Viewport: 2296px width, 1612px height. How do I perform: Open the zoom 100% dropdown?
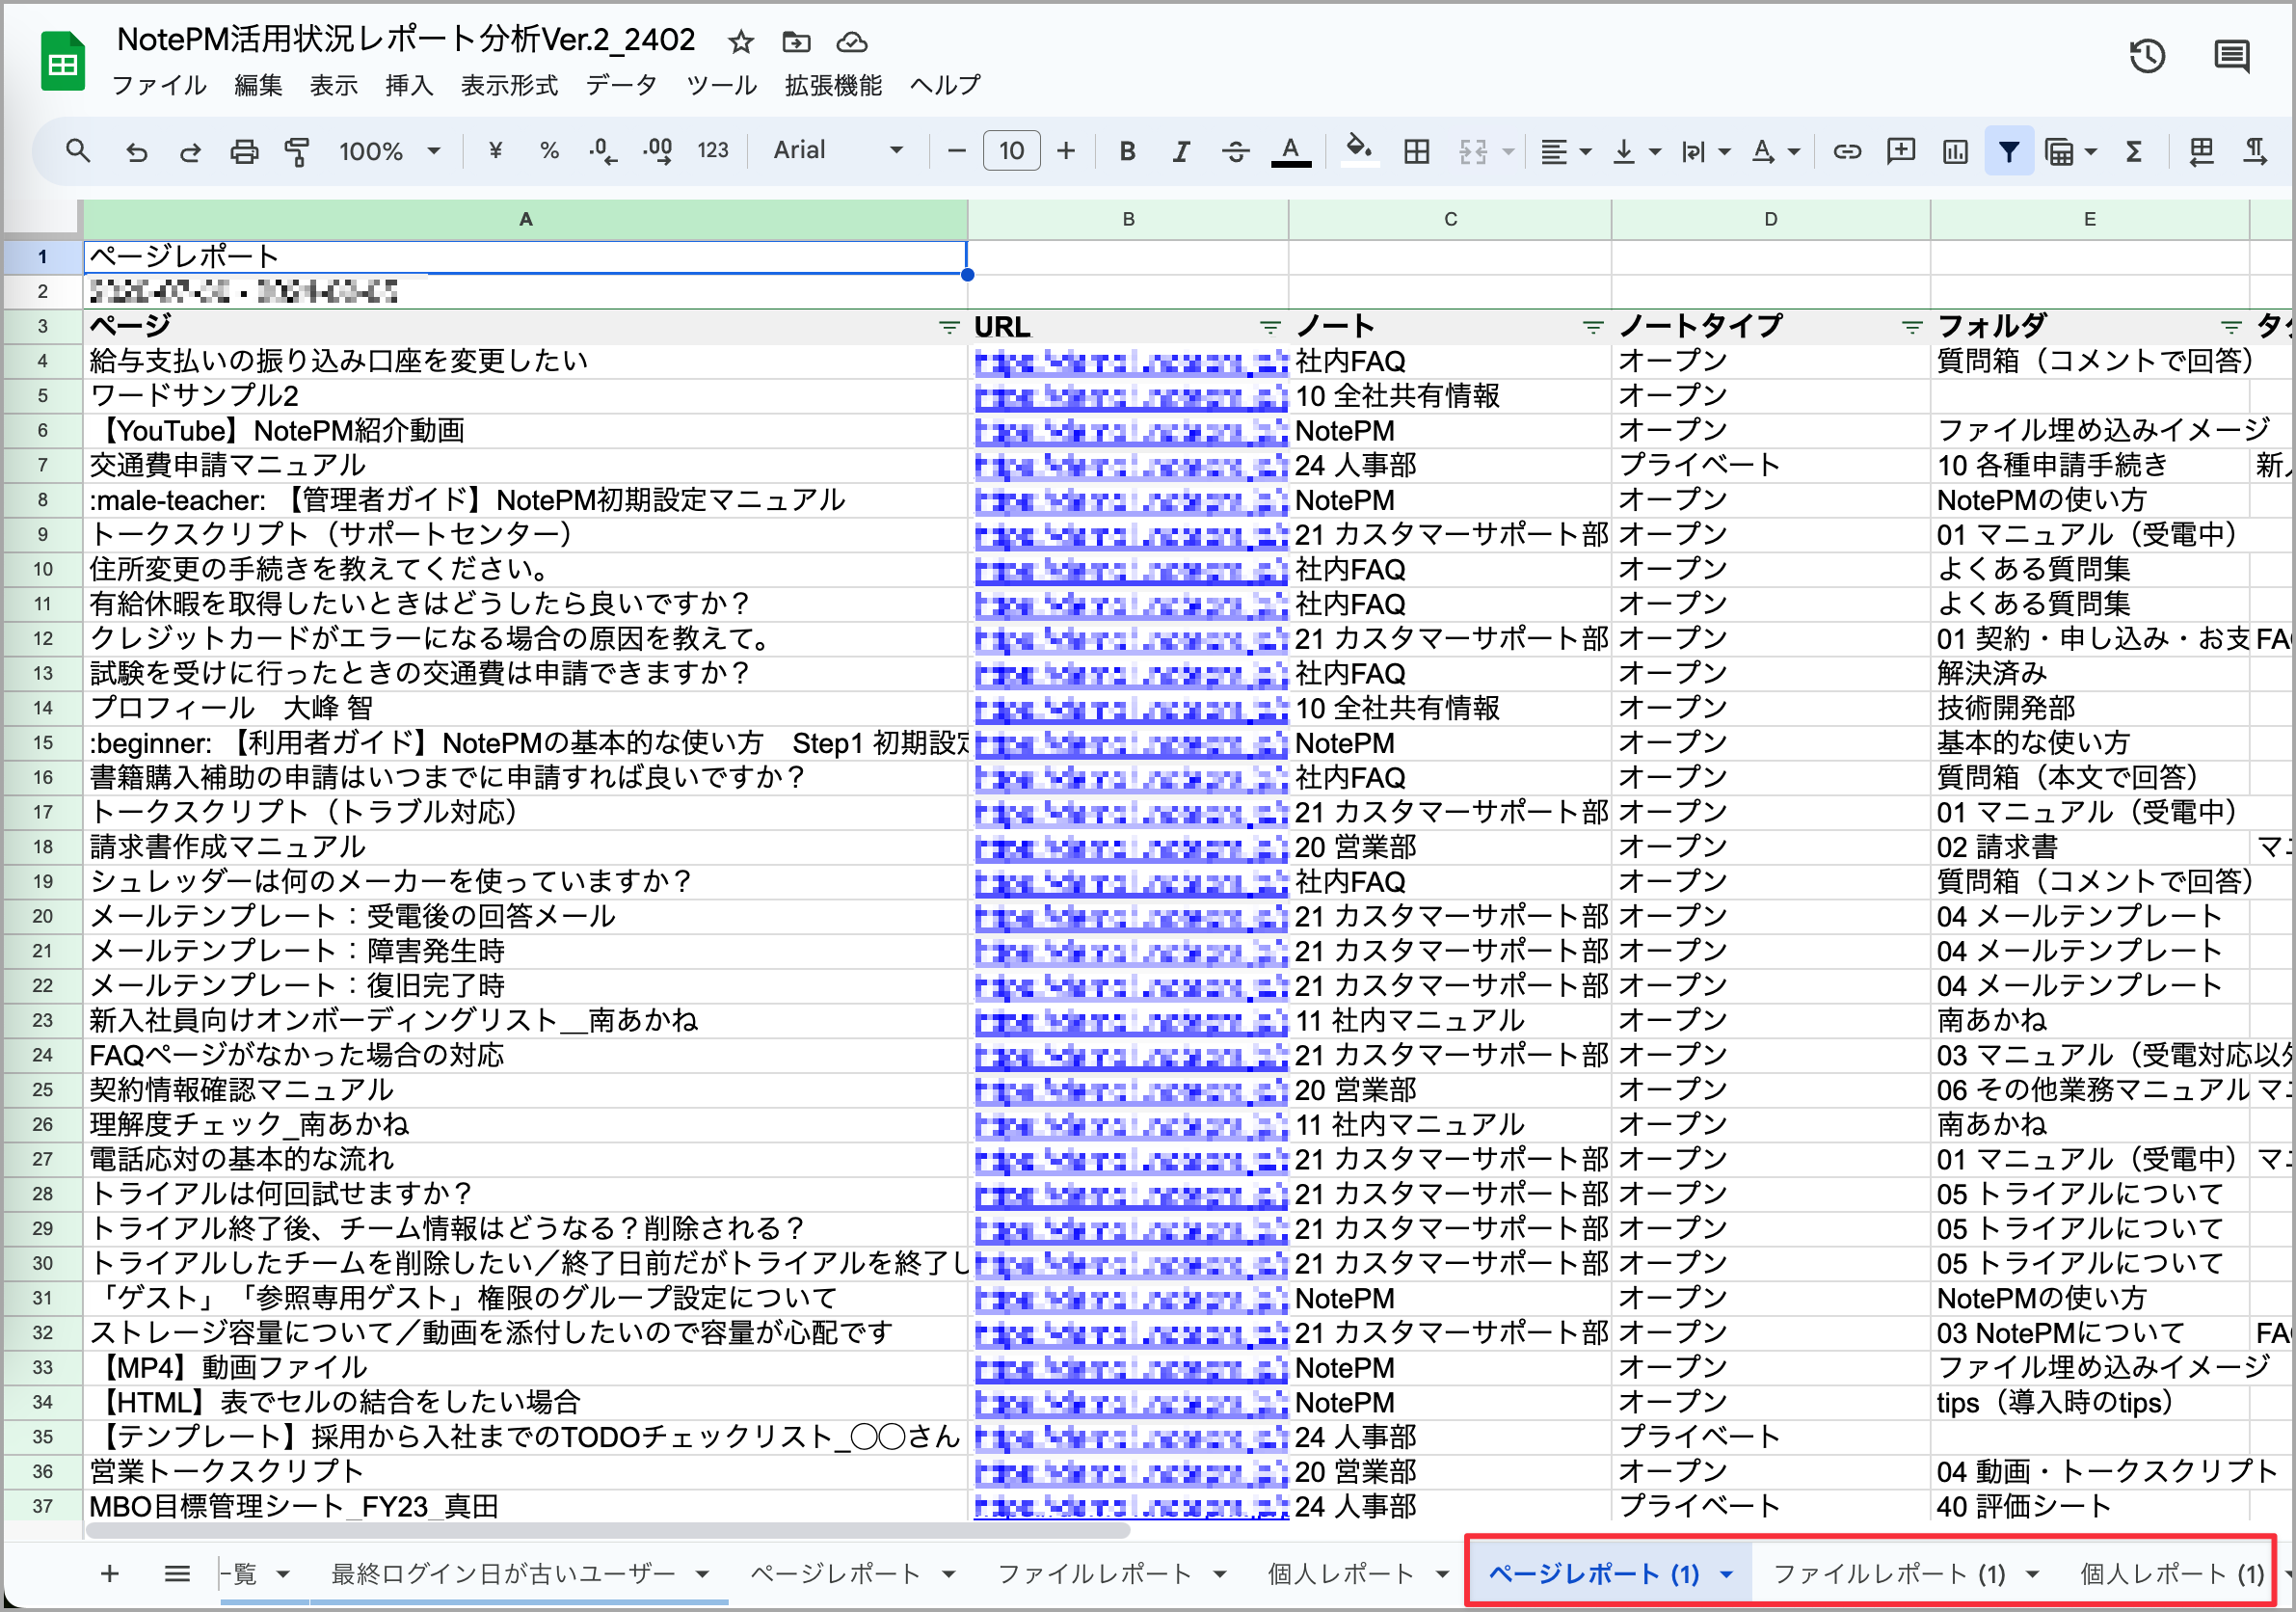(389, 151)
